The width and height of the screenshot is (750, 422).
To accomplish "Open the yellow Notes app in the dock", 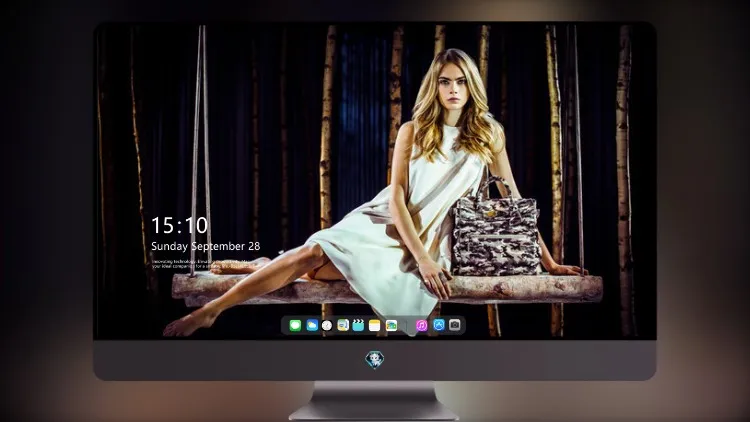I will click(375, 325).
